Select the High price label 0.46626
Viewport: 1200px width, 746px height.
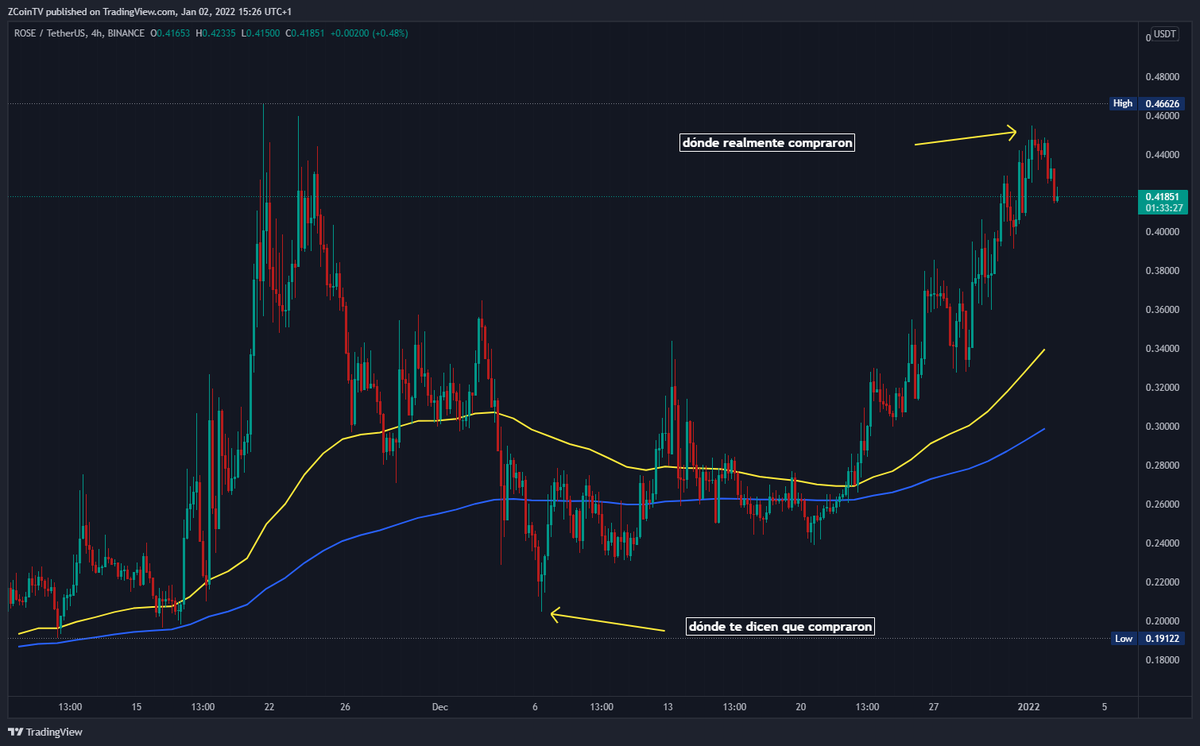coord(1161,103)
